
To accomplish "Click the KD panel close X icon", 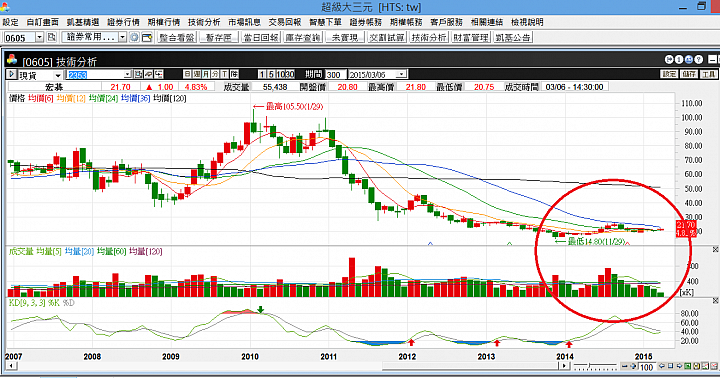I will click(x=715, y=300).
